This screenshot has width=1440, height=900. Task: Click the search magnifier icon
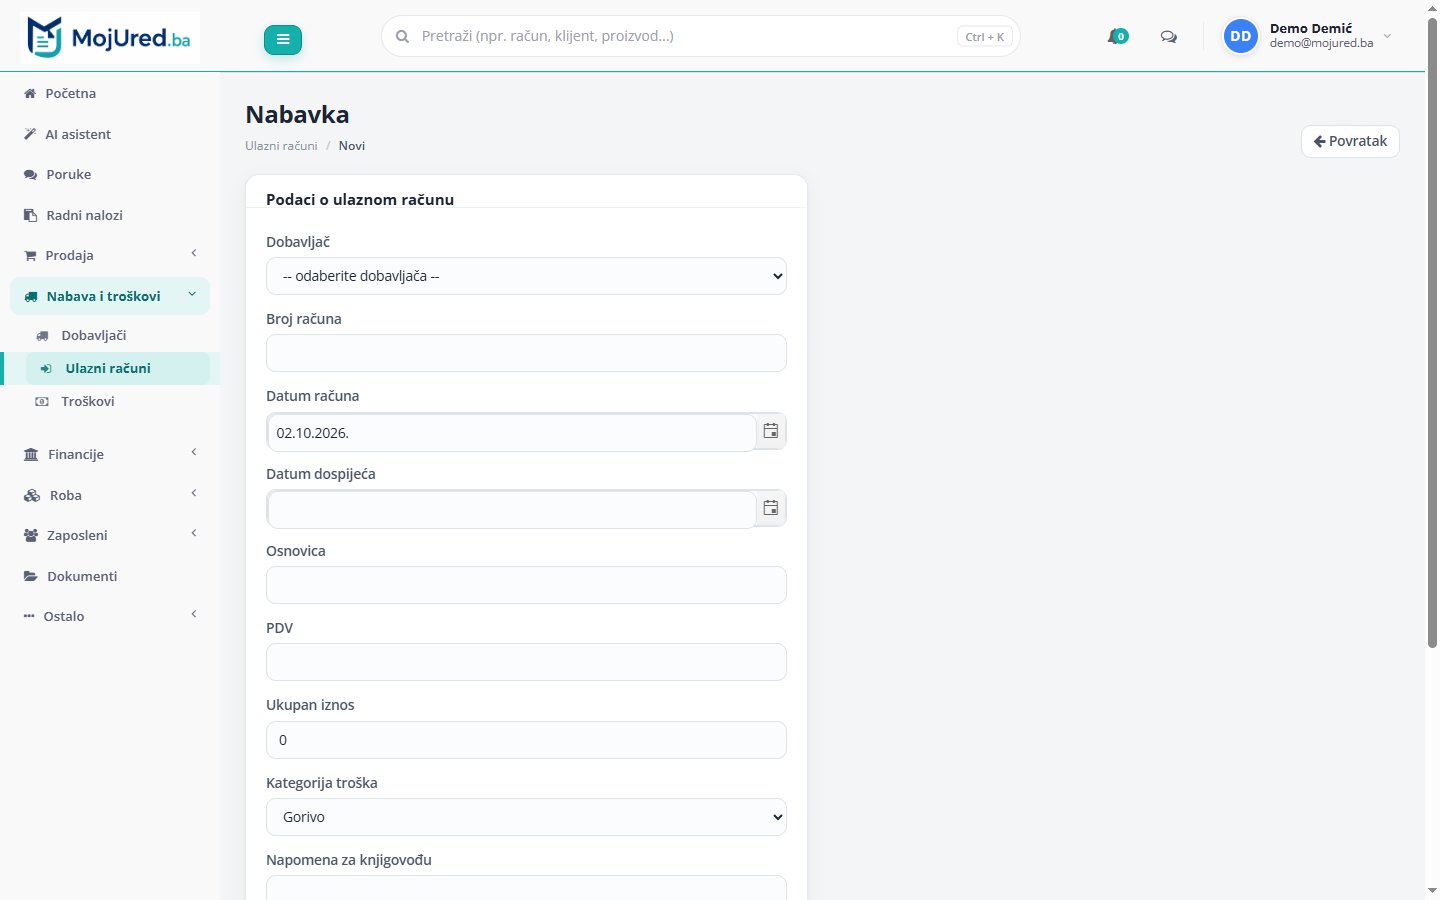pos(403,36)
